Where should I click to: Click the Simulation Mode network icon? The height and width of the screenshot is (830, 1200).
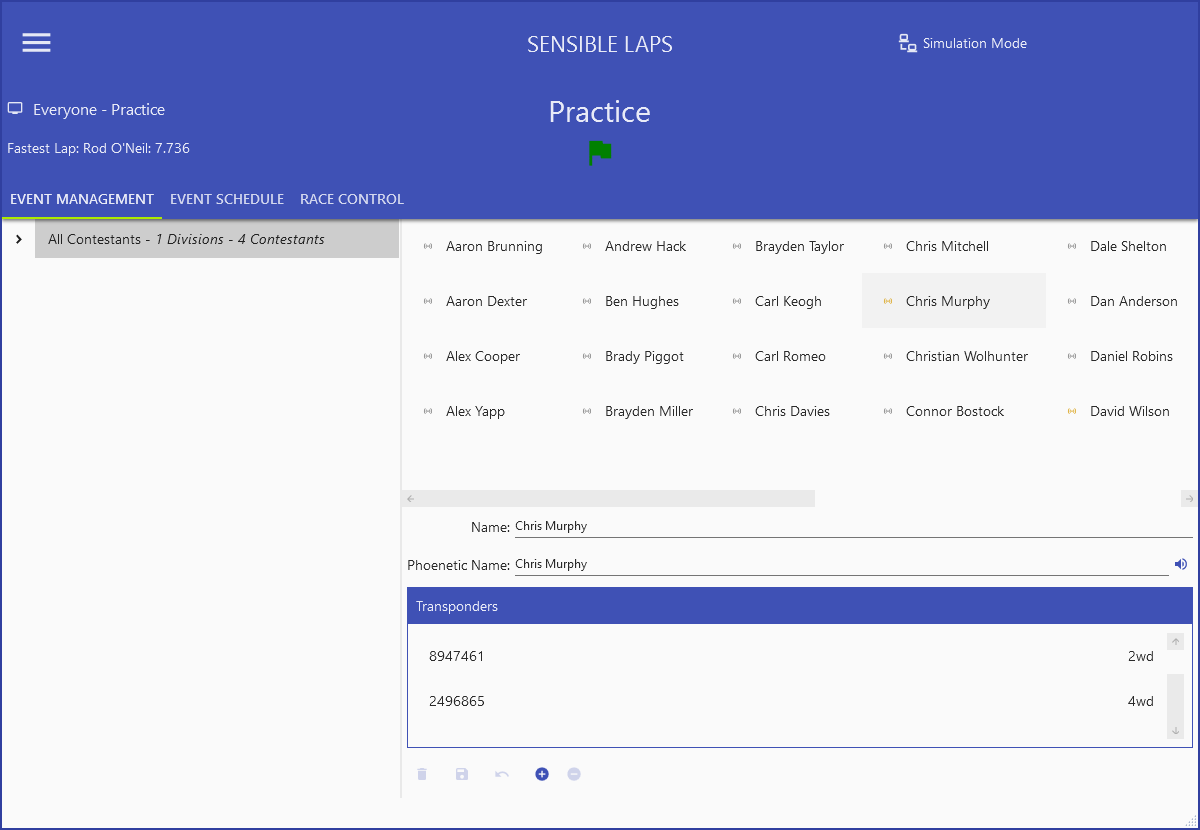907,43
